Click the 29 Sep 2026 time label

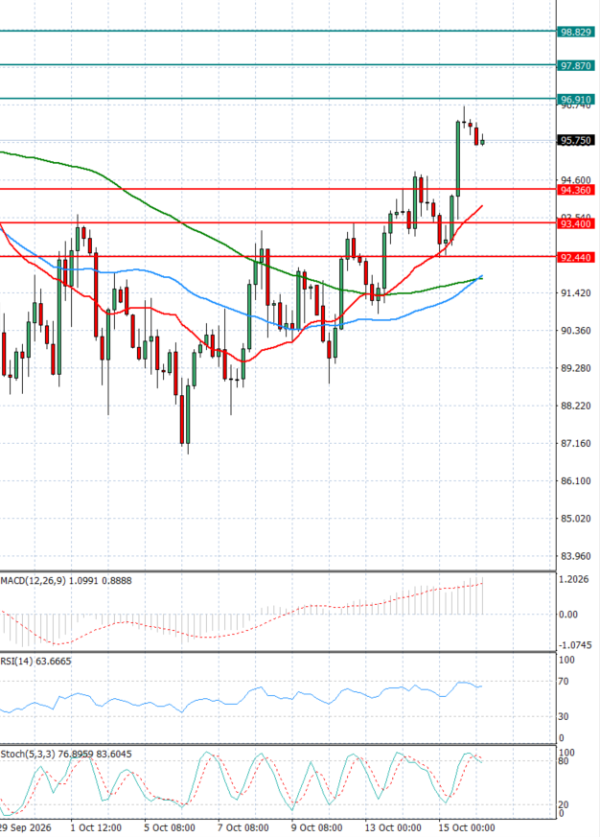point(26,828)
